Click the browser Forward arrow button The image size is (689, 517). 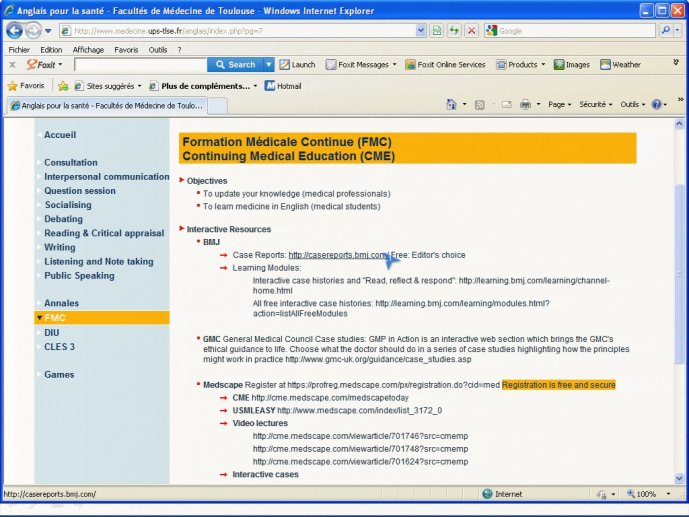pos(33,31)
